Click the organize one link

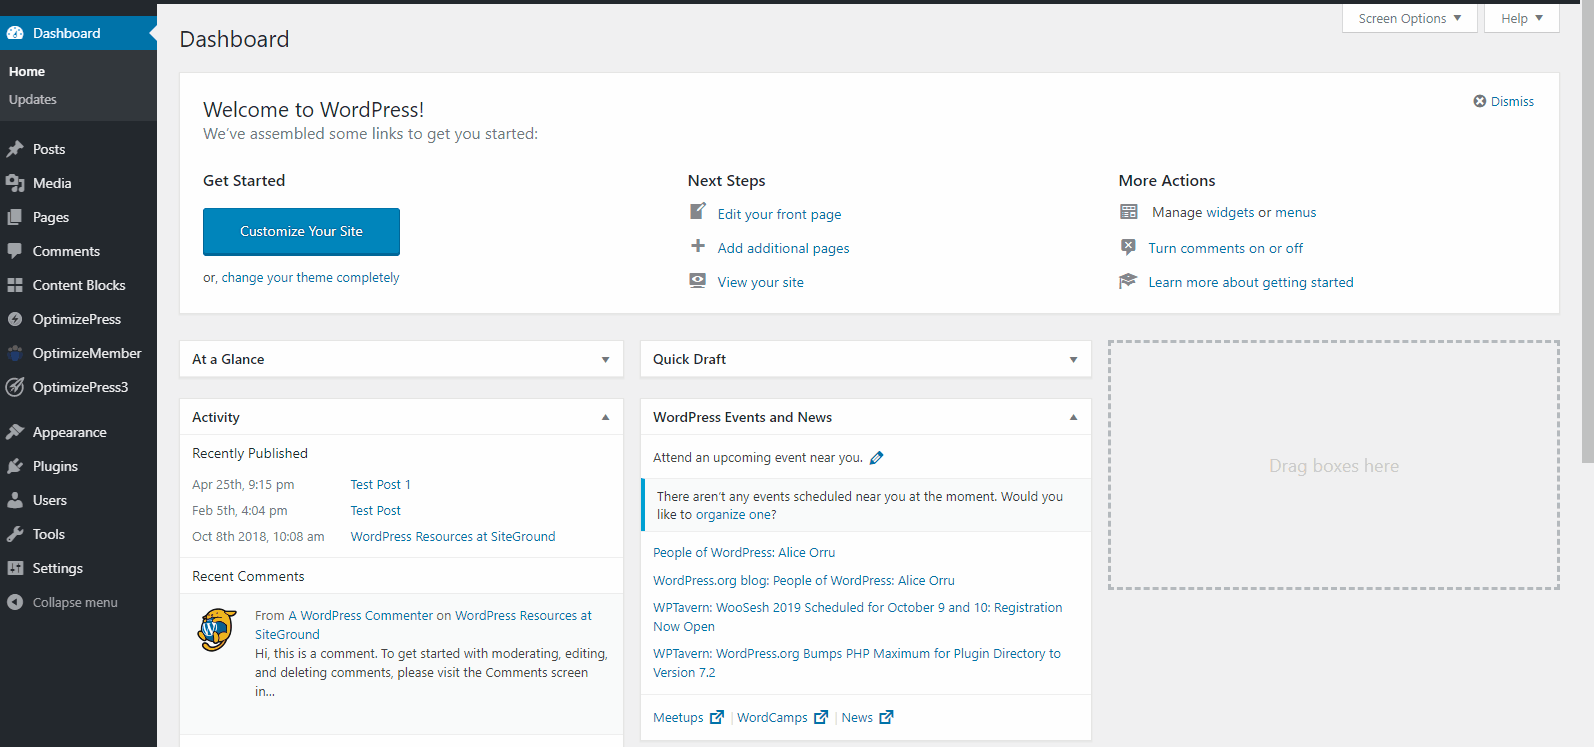(735, 515)
